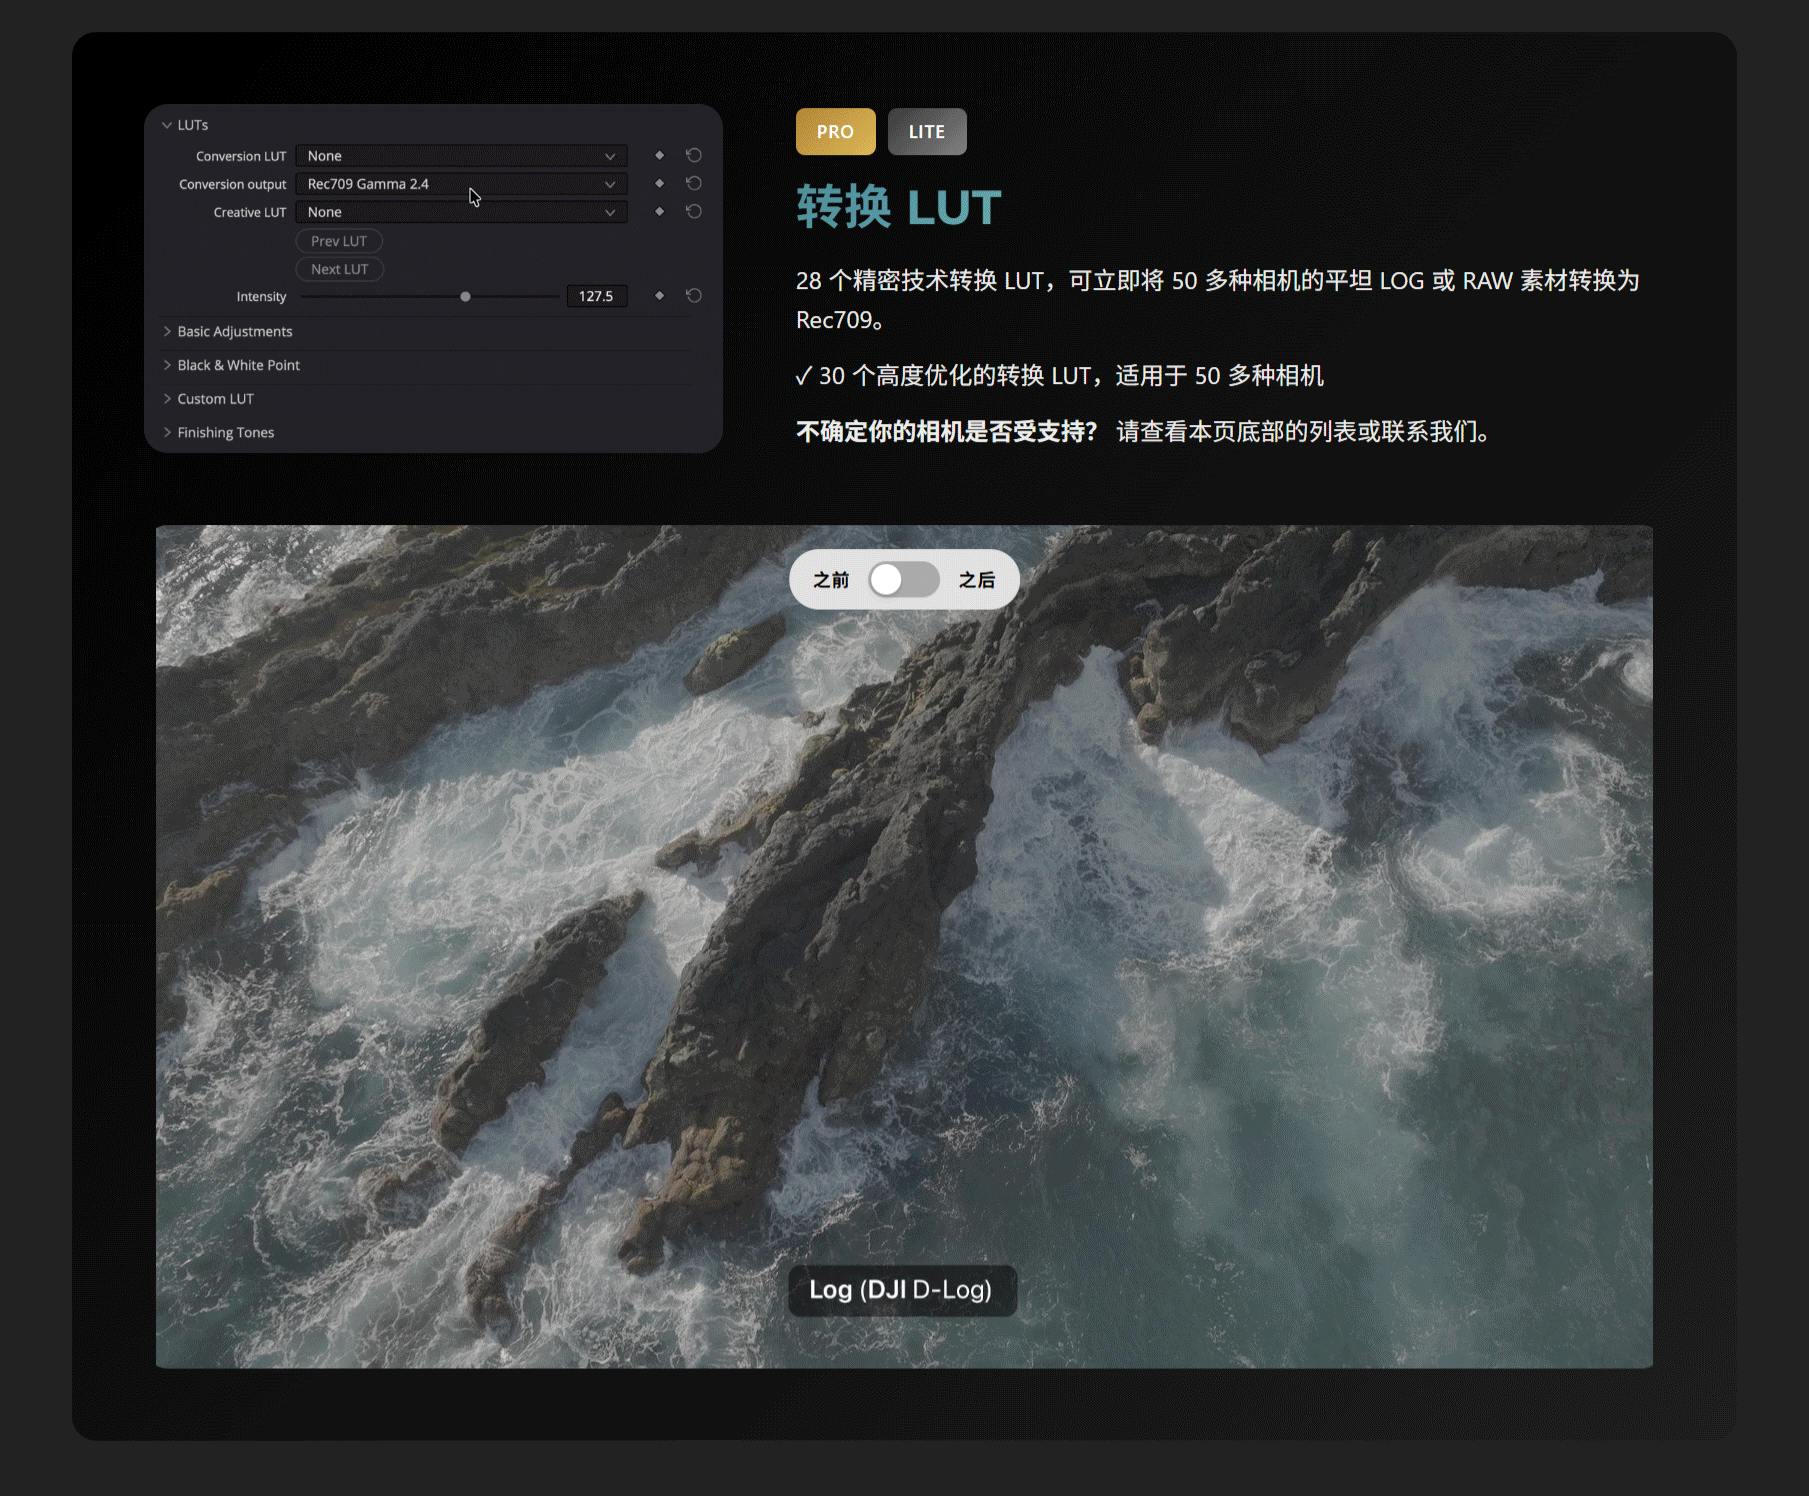
Task: Click the 之后 label
Action: (x=977, y=580)
